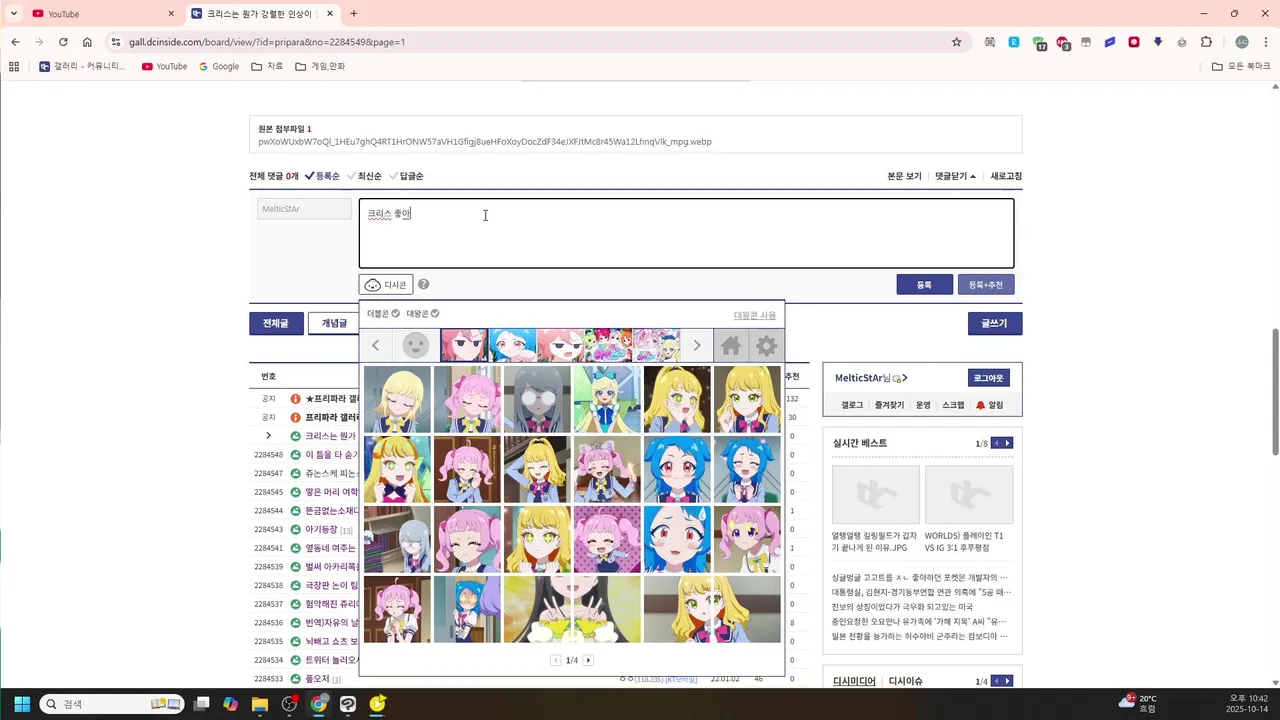
Task: Log out using 로그아웃 button
Action: tap(989, 378)
